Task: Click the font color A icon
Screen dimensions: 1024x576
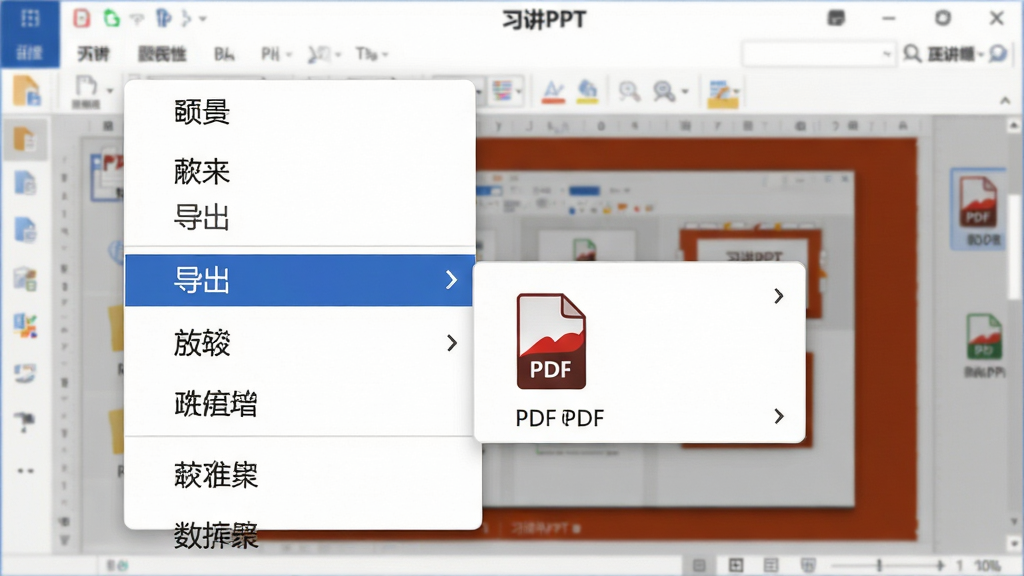Action: [553, 91]
